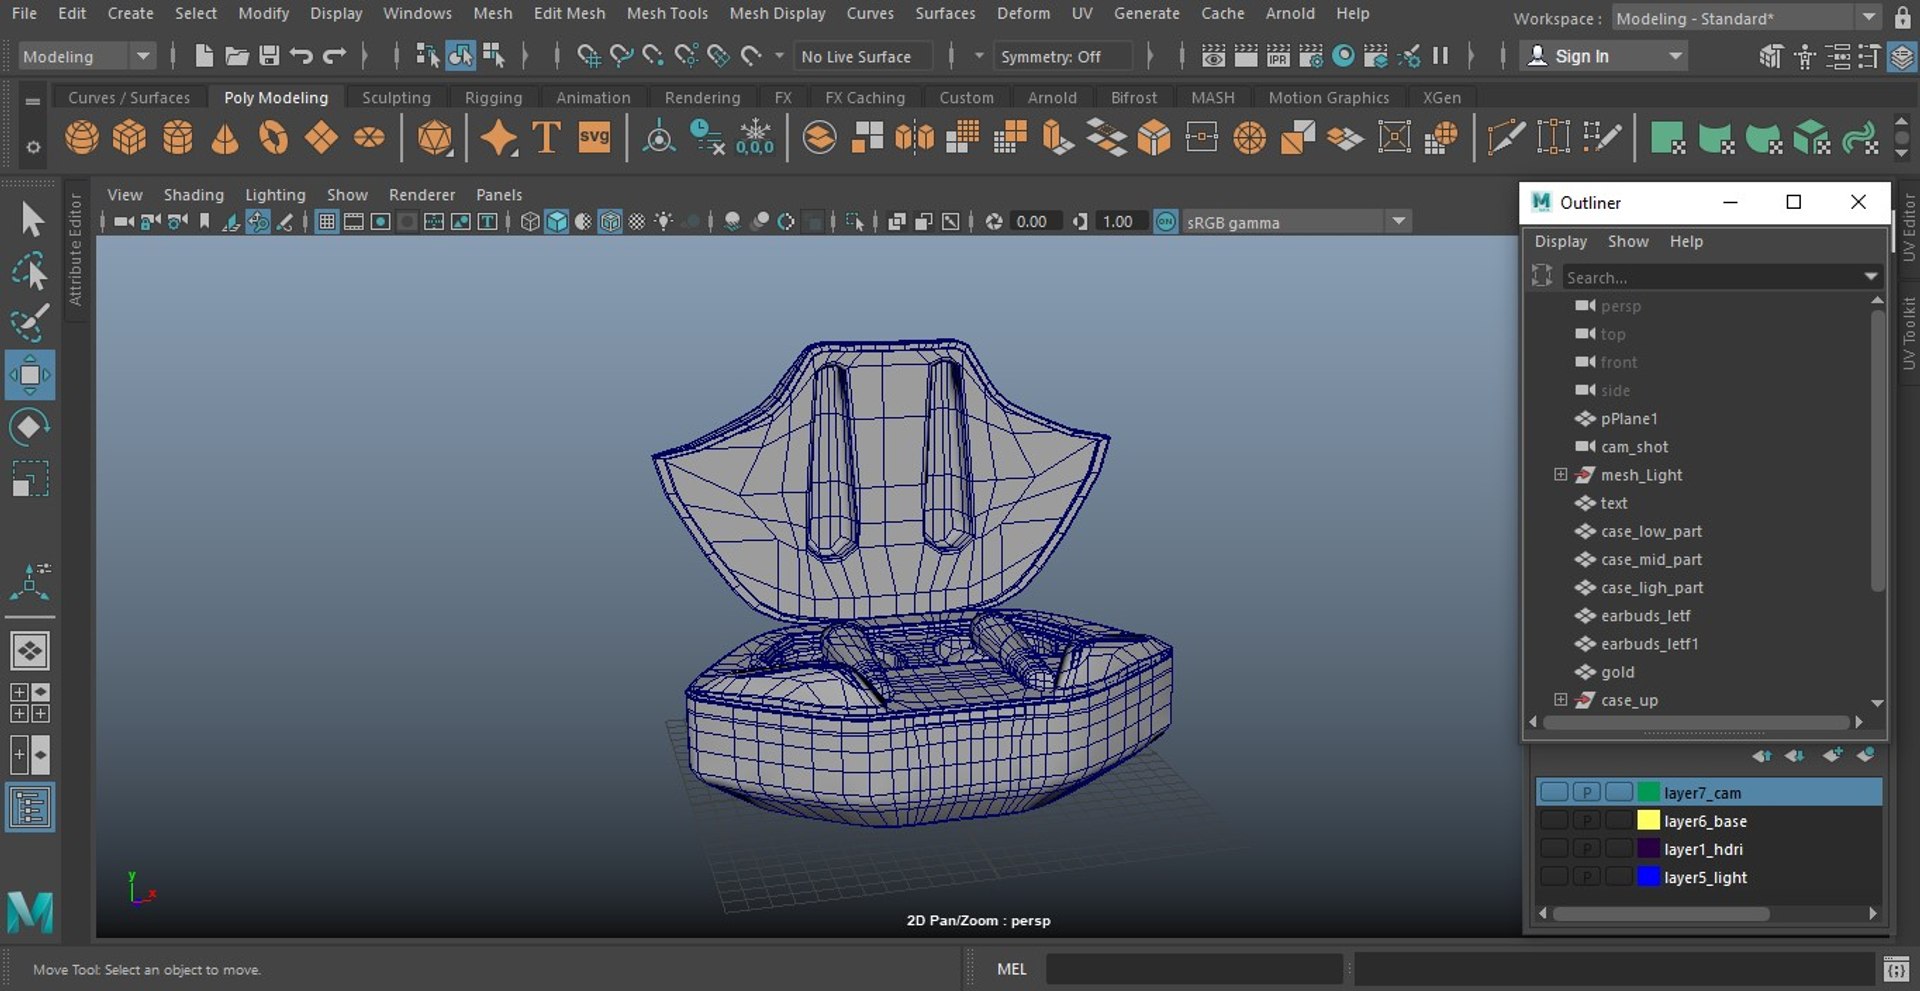Viewport: 1920px width, 991px height.
Task: Create a polygon cube from the shelf
Action: (129, 137)
